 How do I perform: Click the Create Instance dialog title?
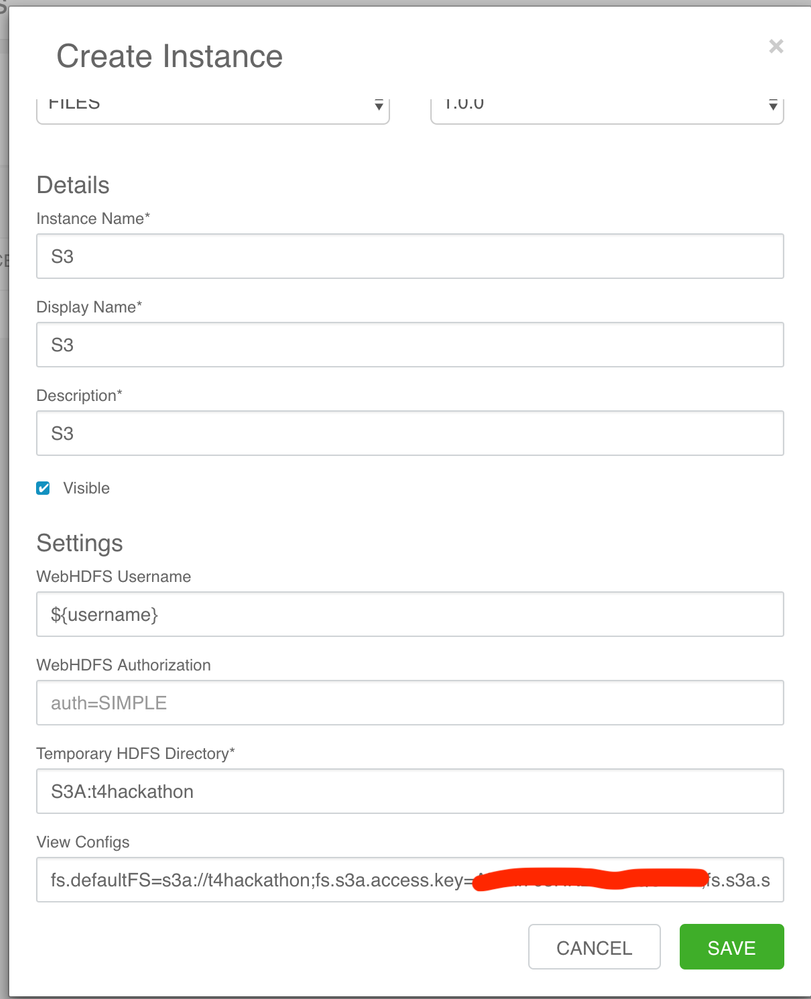169,57
